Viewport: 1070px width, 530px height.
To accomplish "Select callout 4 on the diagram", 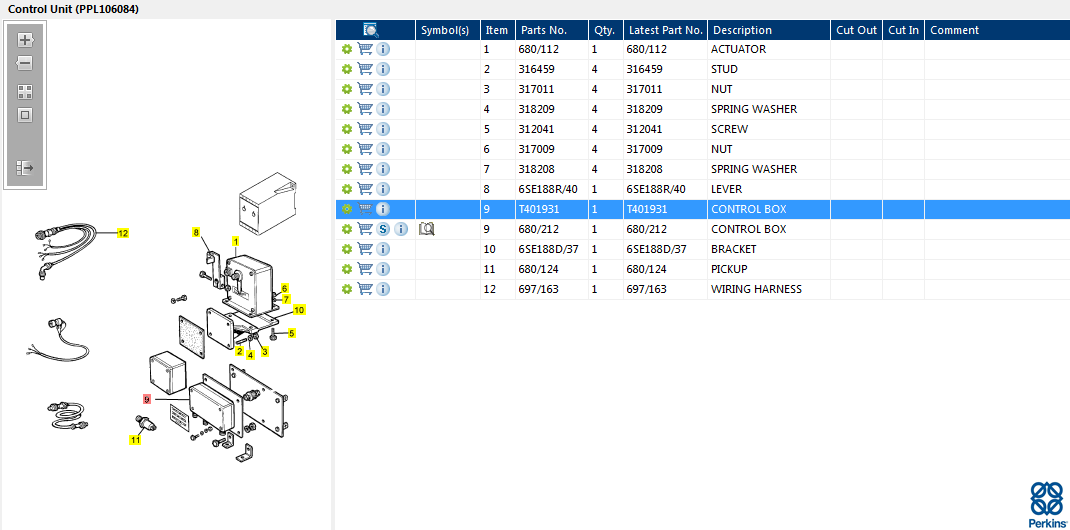I will tap(251, 355).
